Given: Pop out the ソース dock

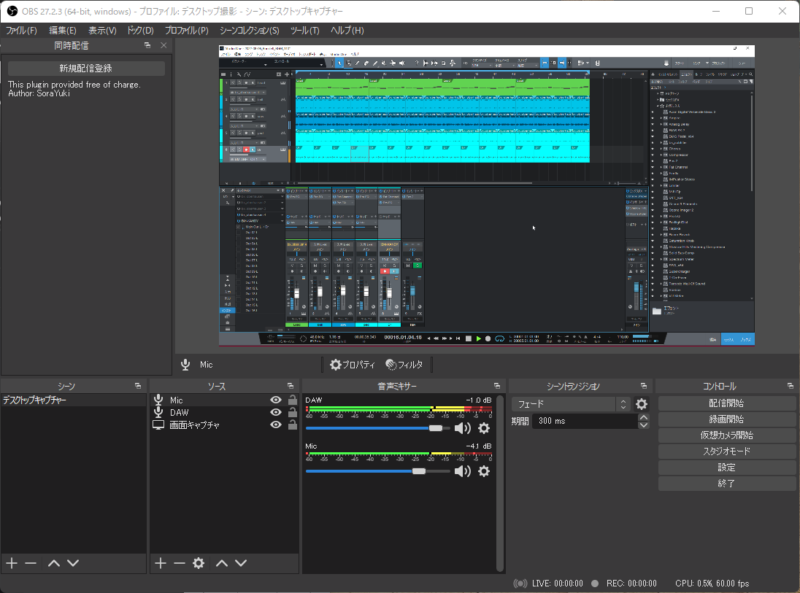Looking at the screenshot, I should [x=290, y=386].
